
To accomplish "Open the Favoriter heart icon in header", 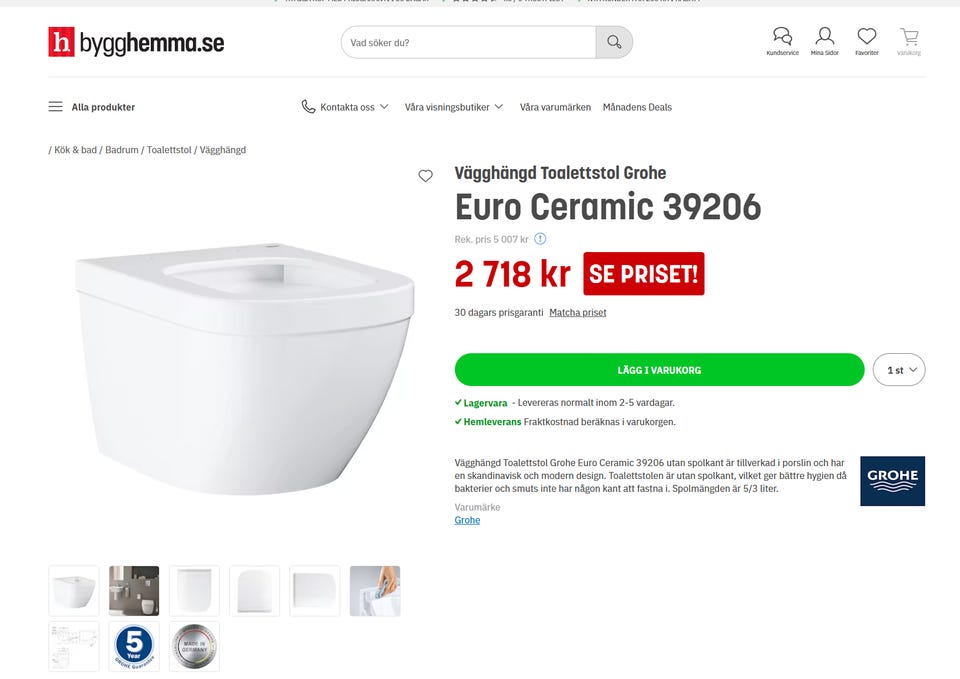I will point(866,38).
